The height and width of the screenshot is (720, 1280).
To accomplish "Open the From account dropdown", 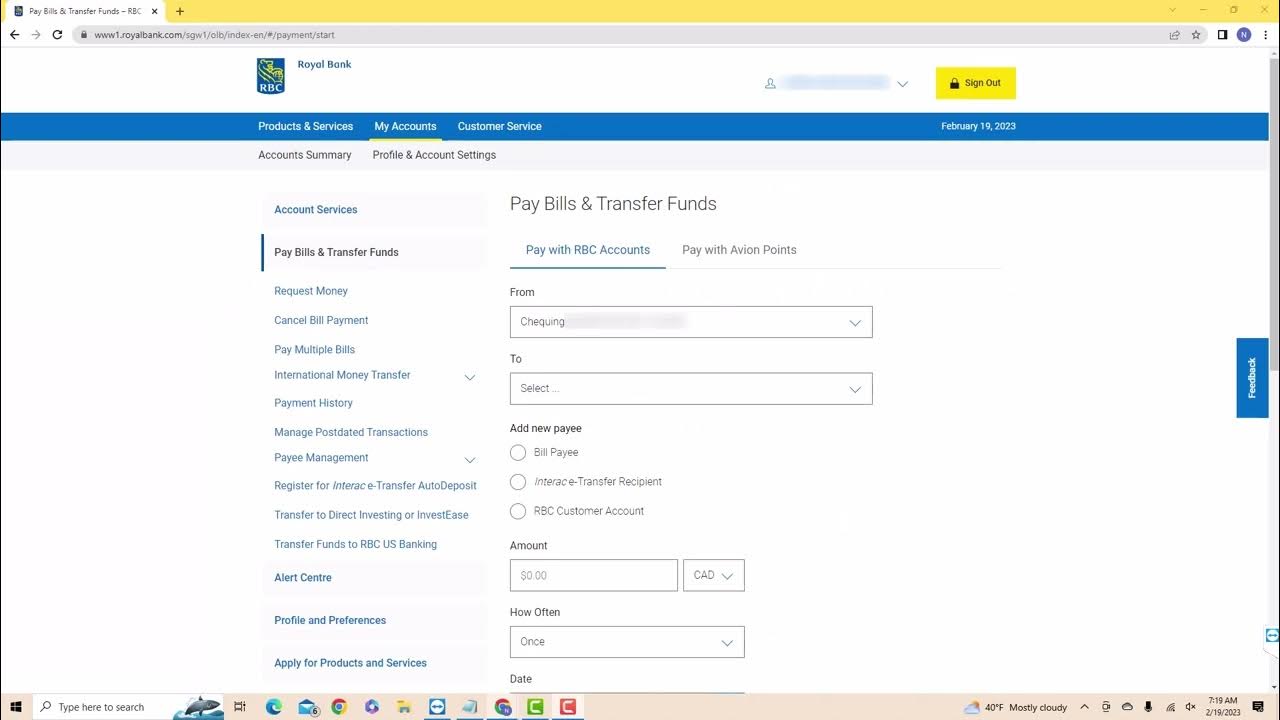I will pos(691,322).
